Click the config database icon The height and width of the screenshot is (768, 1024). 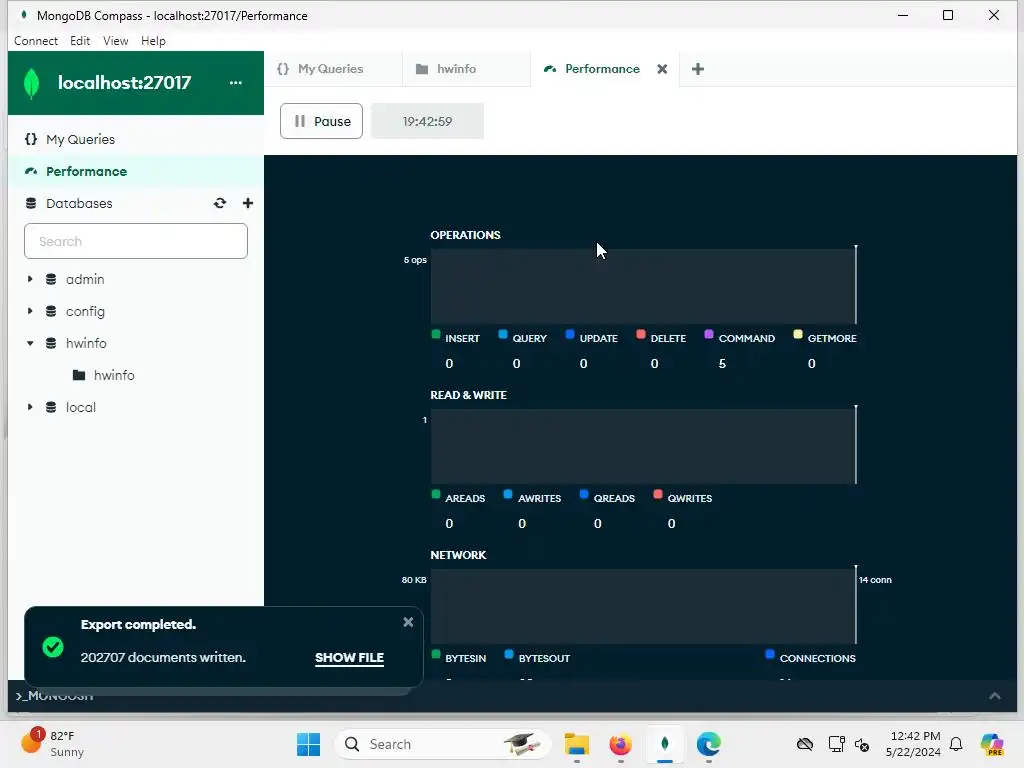pos(51,311)
